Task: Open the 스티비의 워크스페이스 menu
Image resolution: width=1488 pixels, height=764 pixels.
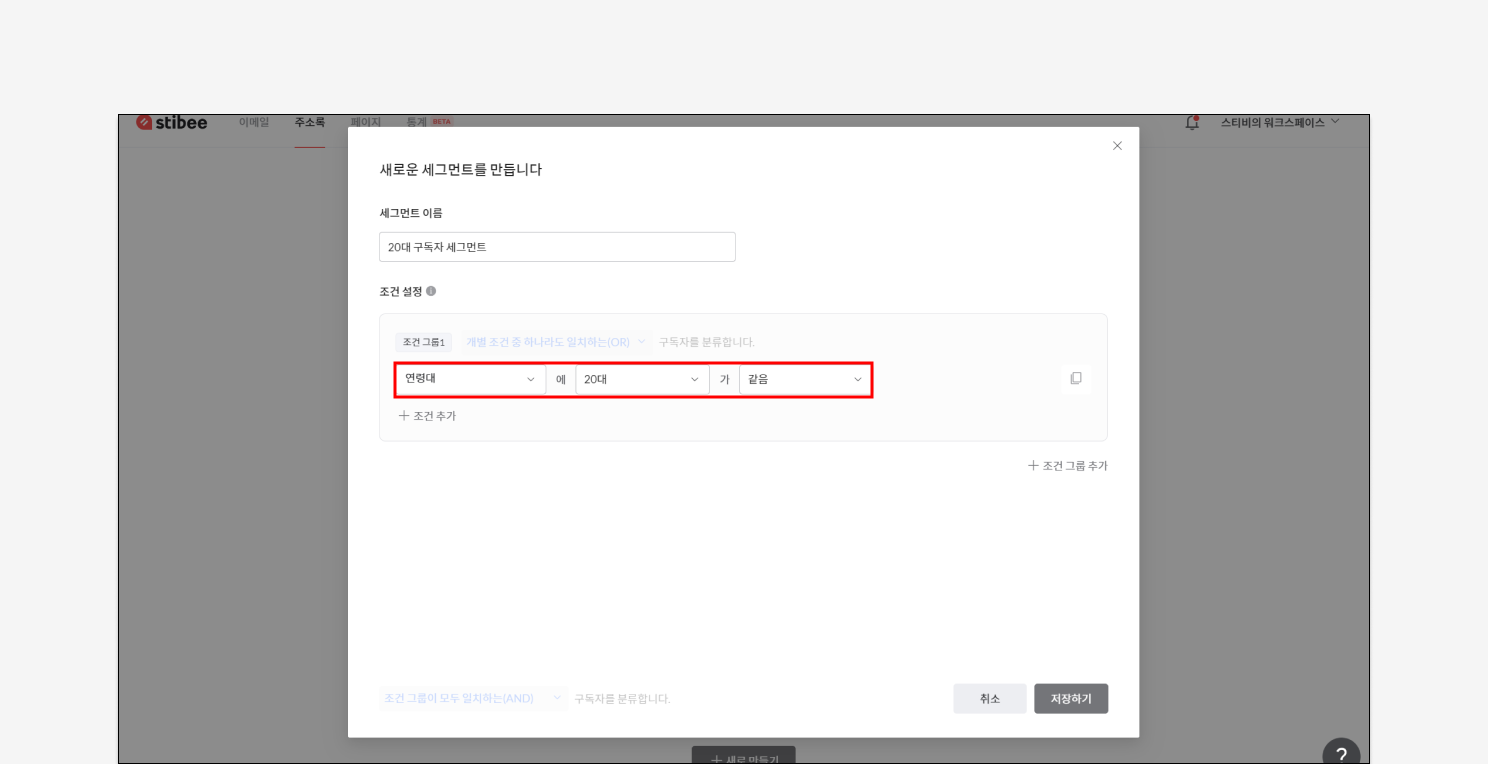Action: pos(1279,122)
